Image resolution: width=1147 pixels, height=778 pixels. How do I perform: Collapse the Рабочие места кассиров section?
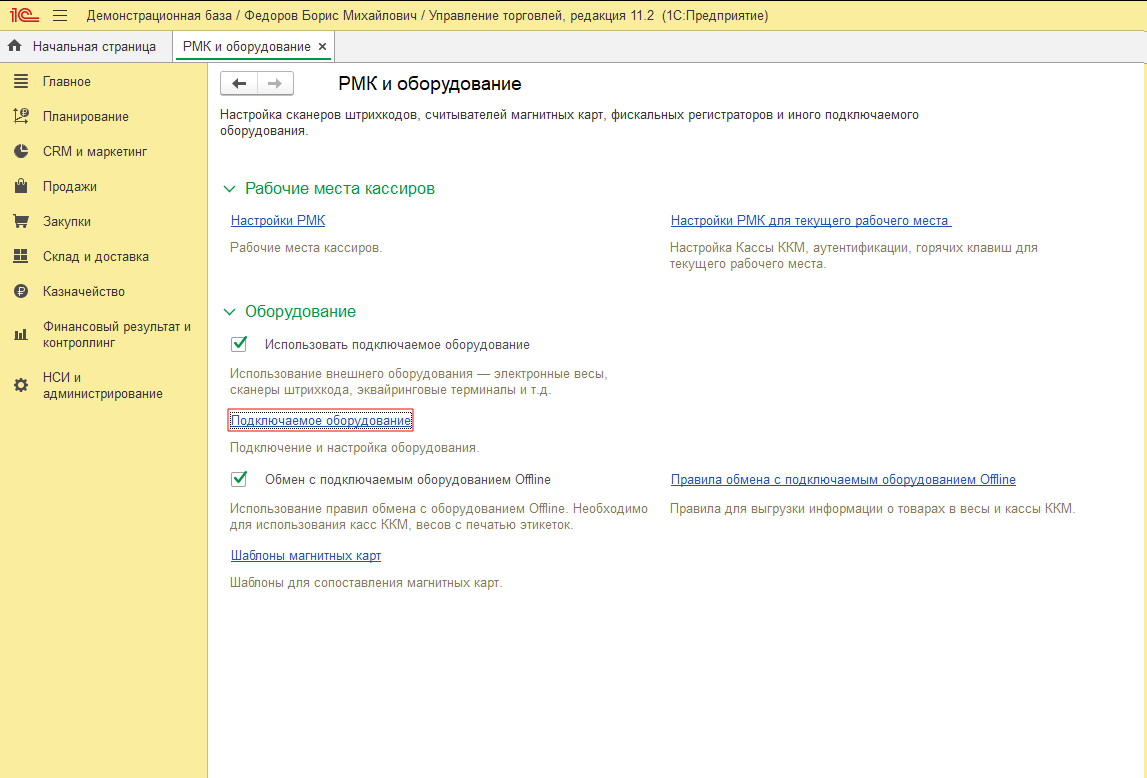[229, 189]
